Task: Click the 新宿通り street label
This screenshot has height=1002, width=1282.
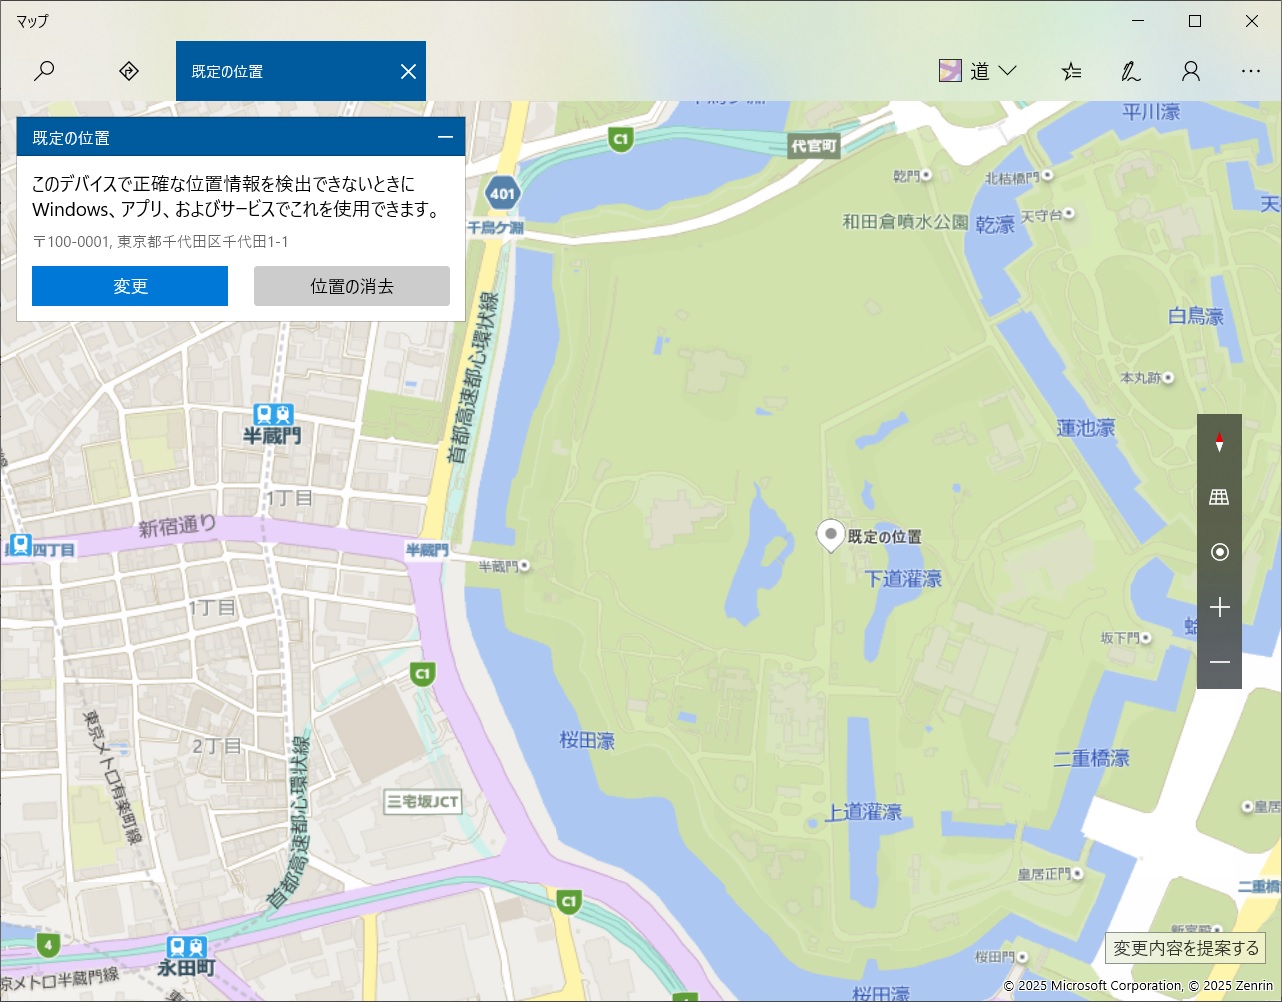Action: pyautogui.click(x=178, y=526)
